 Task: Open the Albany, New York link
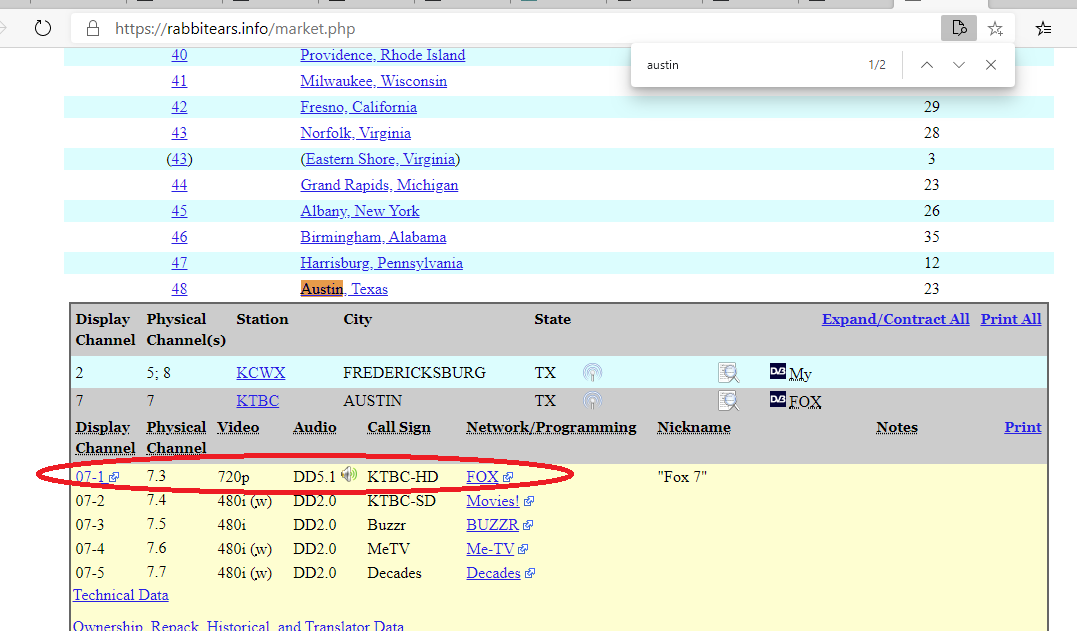360,211
